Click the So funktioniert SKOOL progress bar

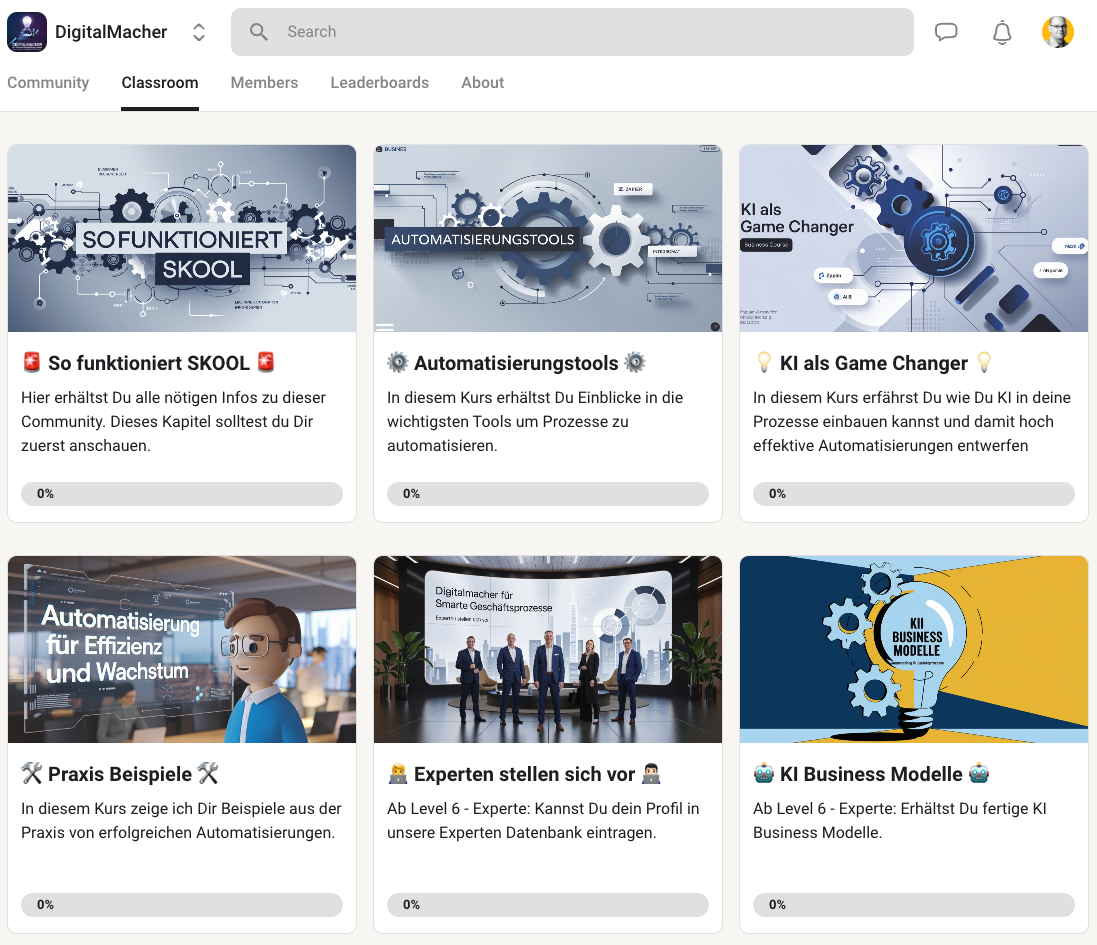(x=182, y=494)
